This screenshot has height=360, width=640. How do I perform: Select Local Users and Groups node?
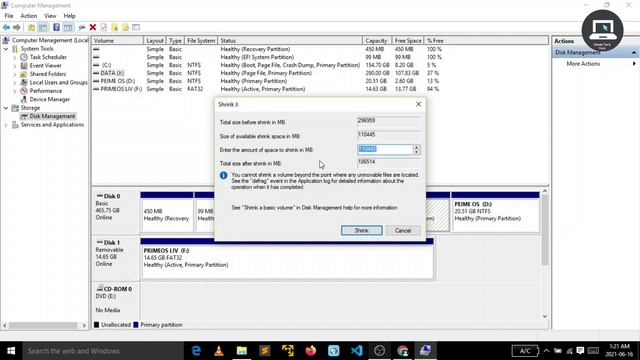(x=58, y=82)
